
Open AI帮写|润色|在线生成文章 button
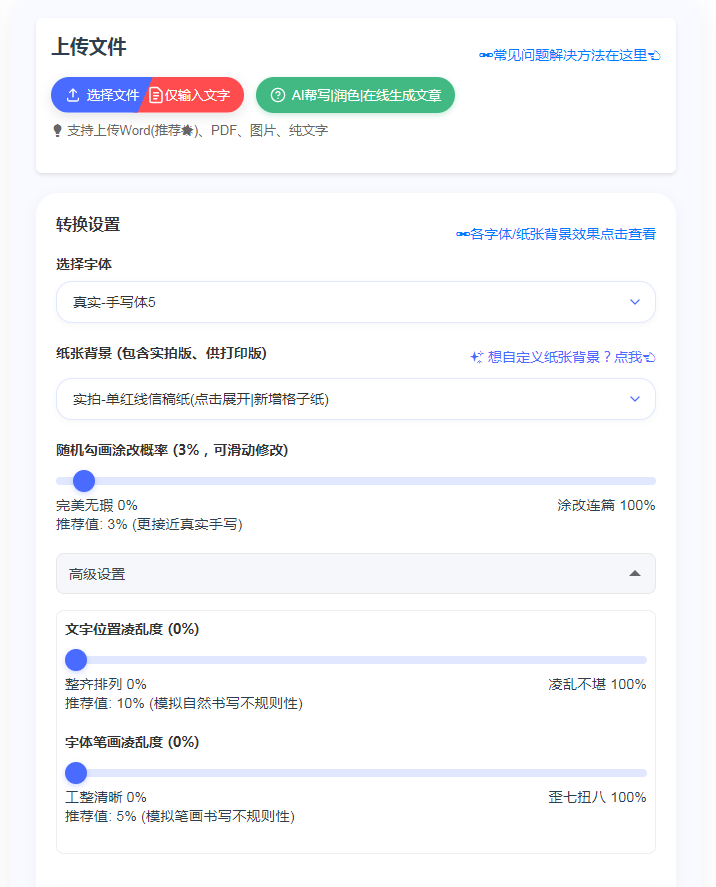355,95
